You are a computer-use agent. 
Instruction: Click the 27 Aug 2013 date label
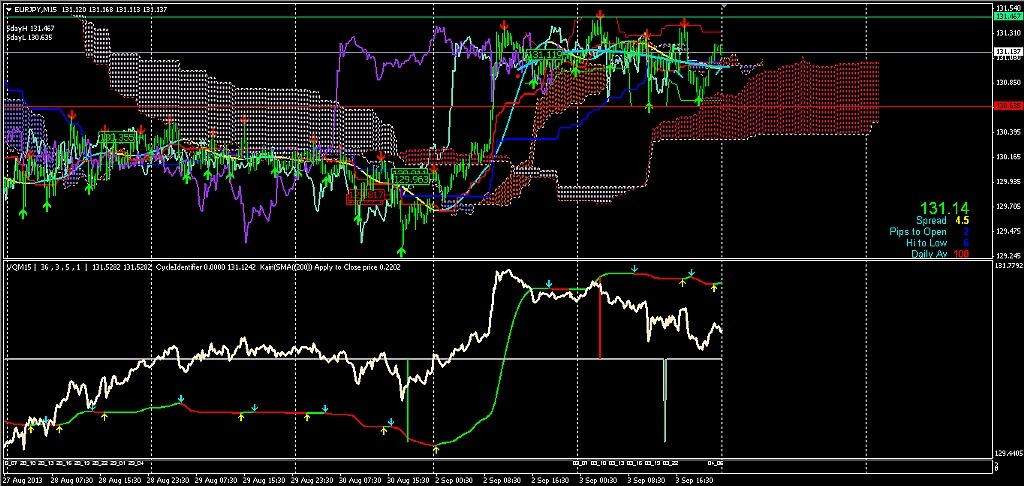[22, 480]
